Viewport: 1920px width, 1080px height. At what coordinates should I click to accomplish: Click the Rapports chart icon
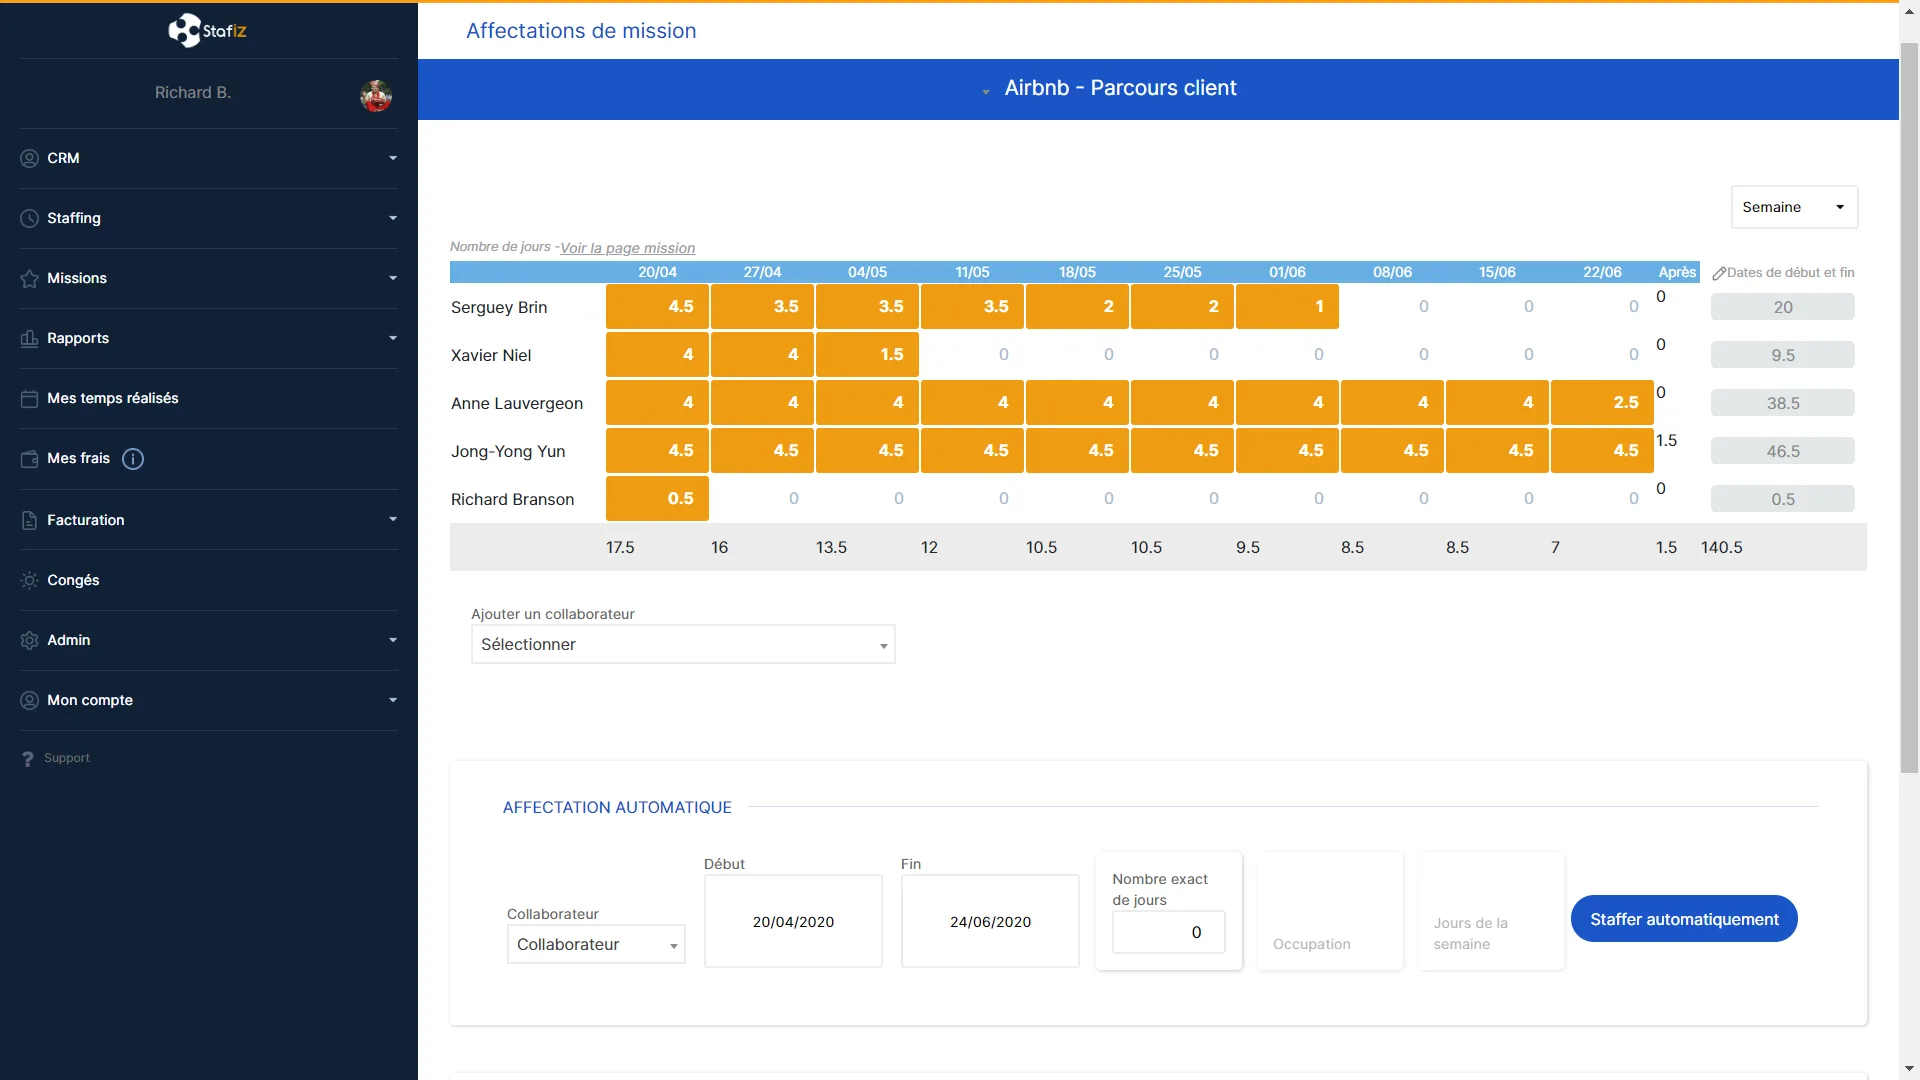pos(29,338)
